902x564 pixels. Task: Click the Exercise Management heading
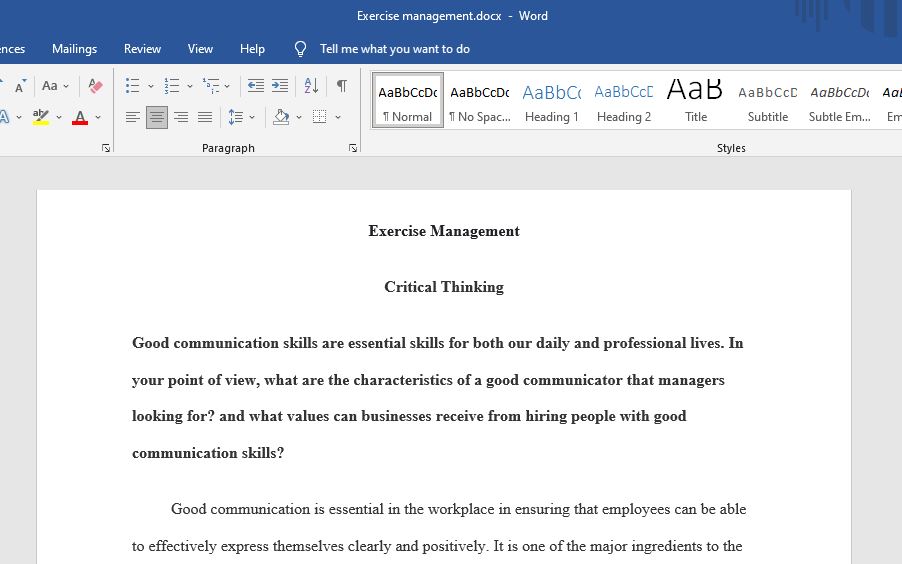(x=444, y=231)
